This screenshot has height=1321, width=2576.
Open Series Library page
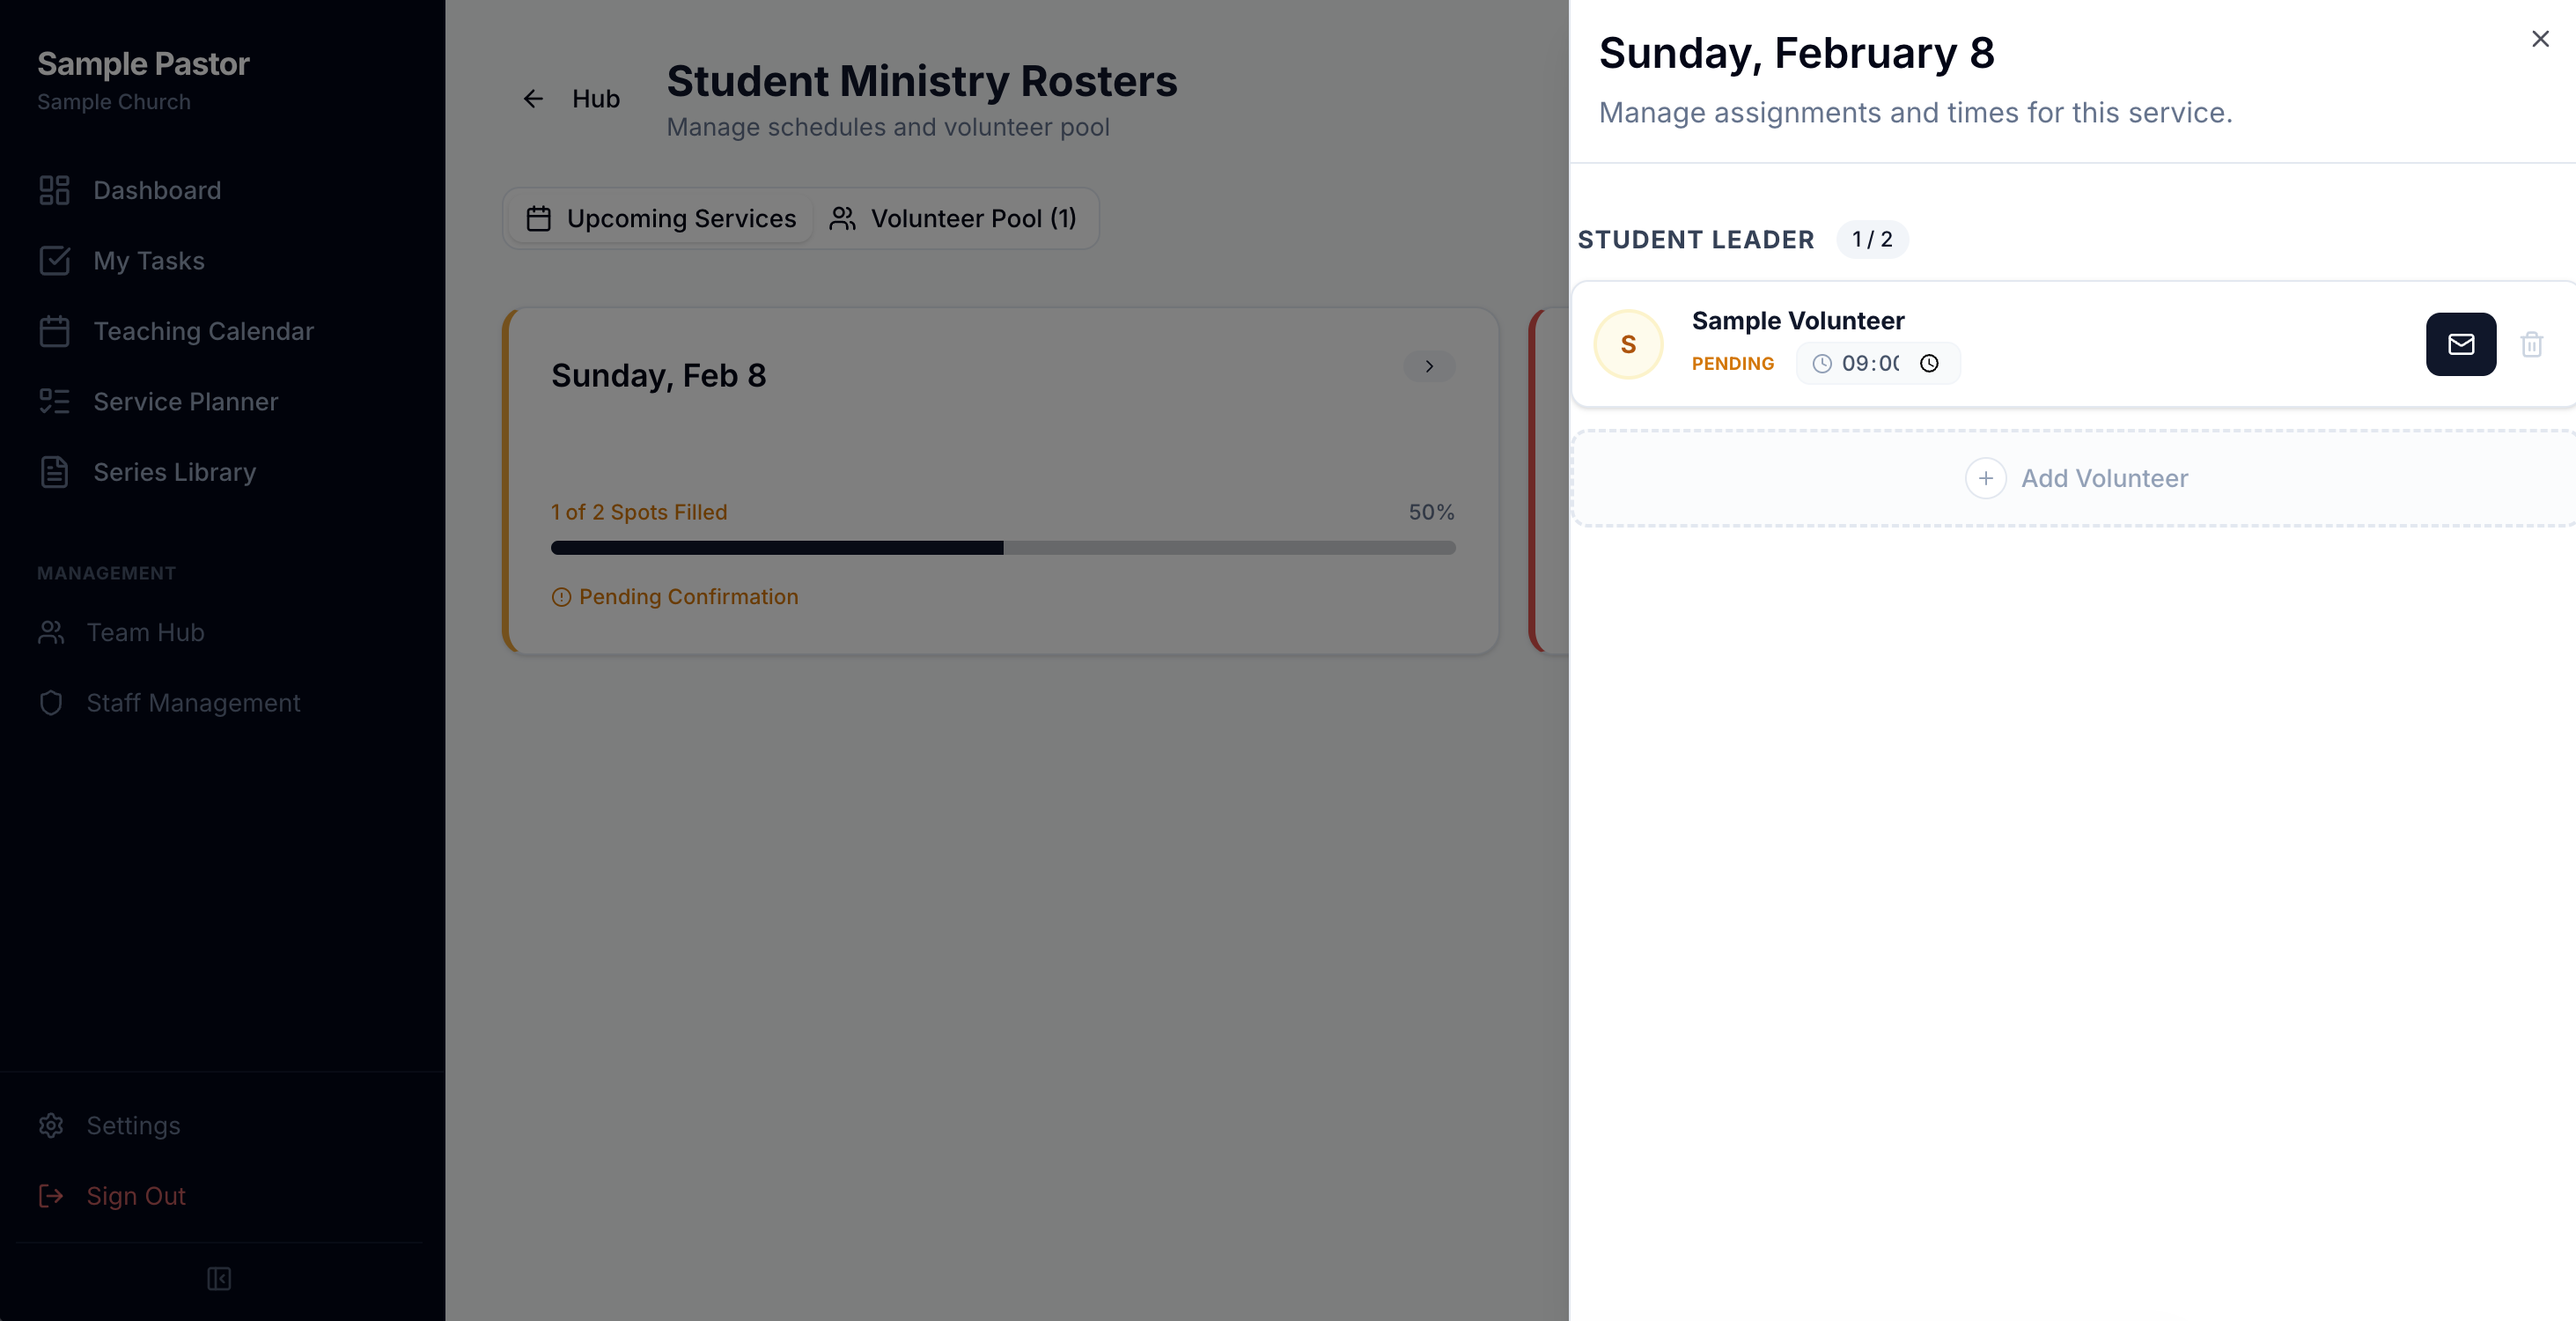[x=174, y=472]
